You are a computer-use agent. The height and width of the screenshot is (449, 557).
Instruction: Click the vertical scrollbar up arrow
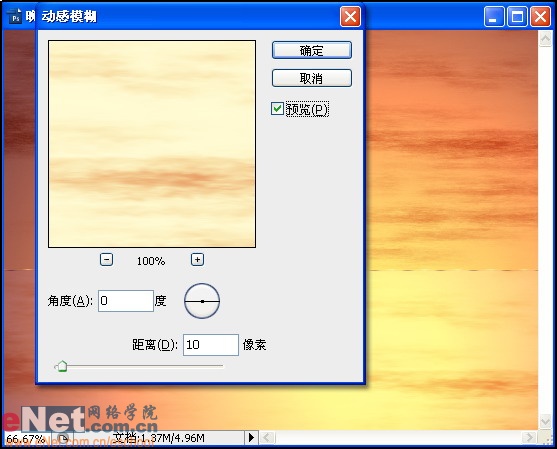545,38
